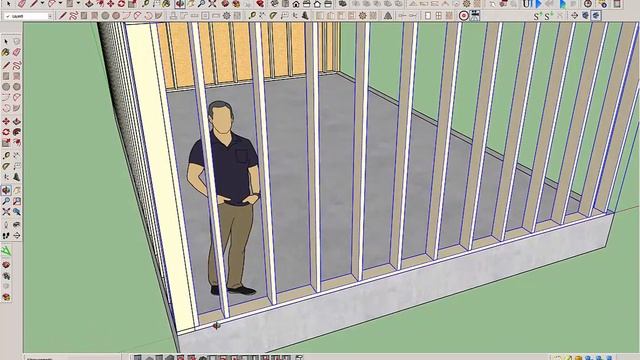Viewport: 640px width, 360px height.
Task: Click the standing man figure in the model
Action: click(224, 198)
